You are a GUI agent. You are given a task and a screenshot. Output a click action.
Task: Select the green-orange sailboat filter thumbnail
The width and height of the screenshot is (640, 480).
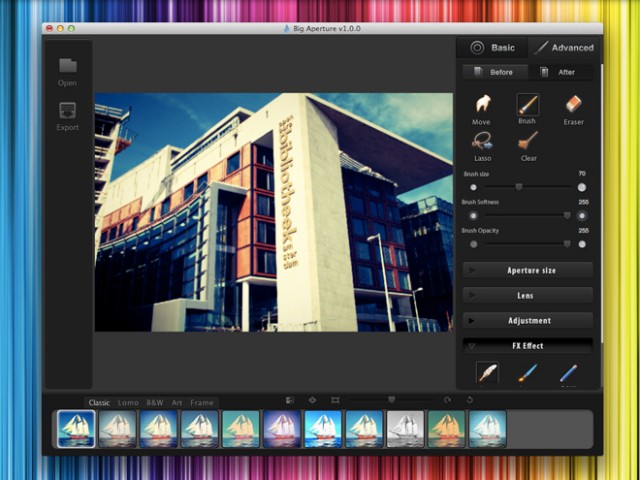tap(447, 429)
